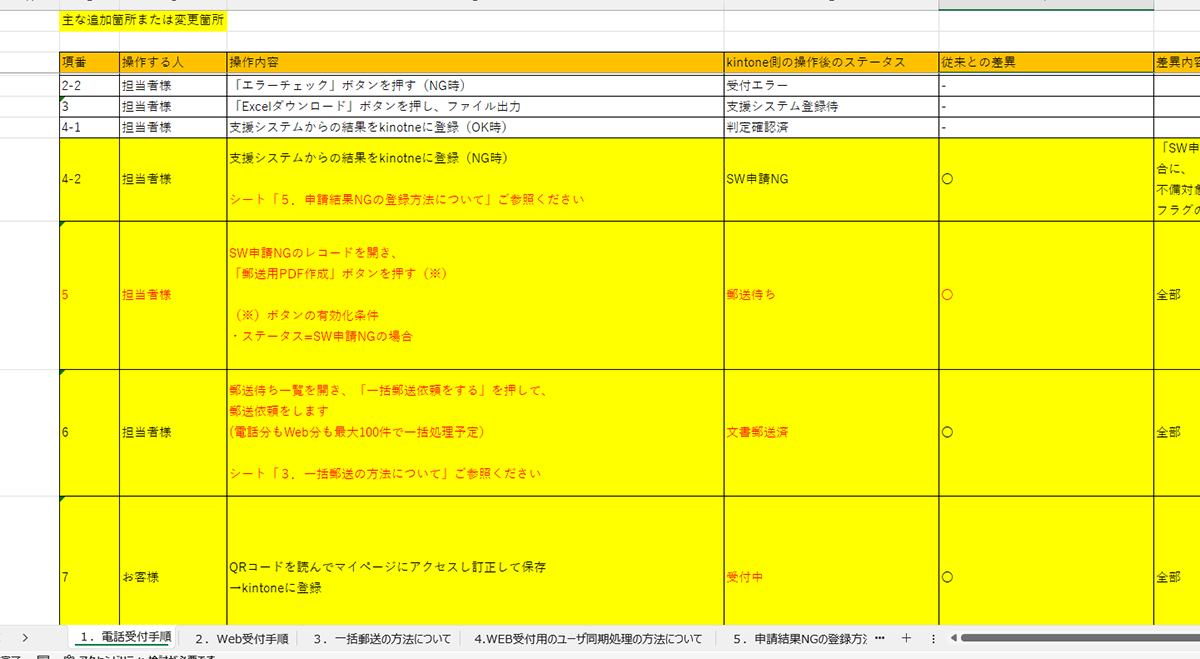Select the item number 4-1 cell
Screen dimensions: 1200x659
89,127
